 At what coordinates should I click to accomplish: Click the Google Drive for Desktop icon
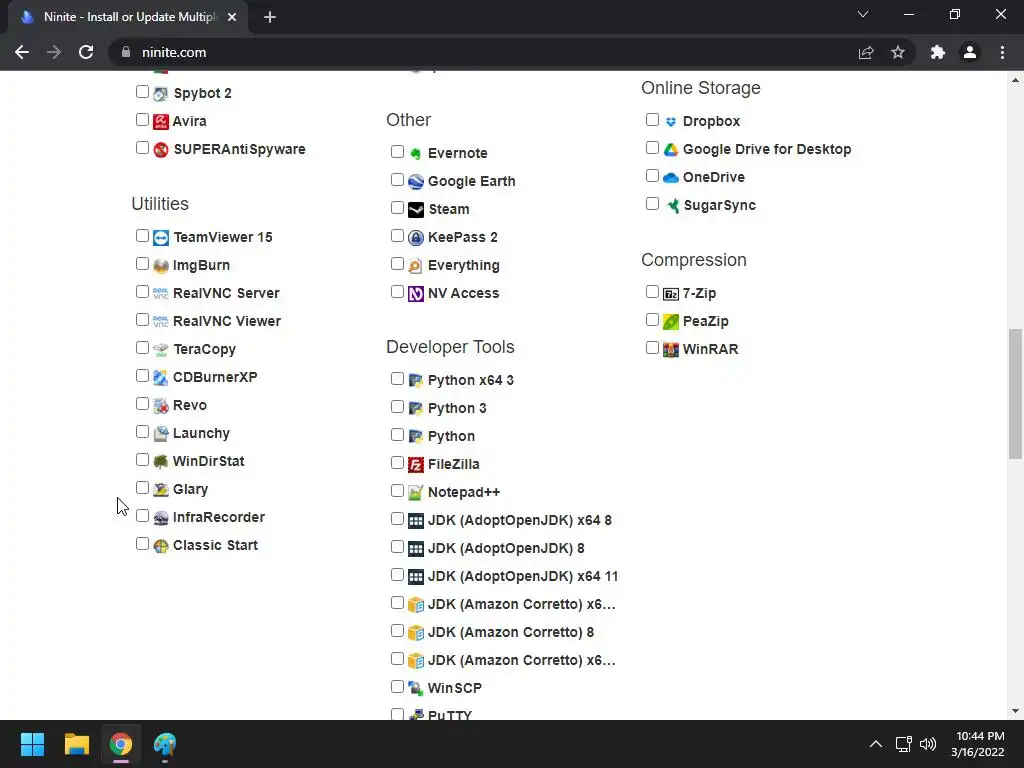click(671, 150)
